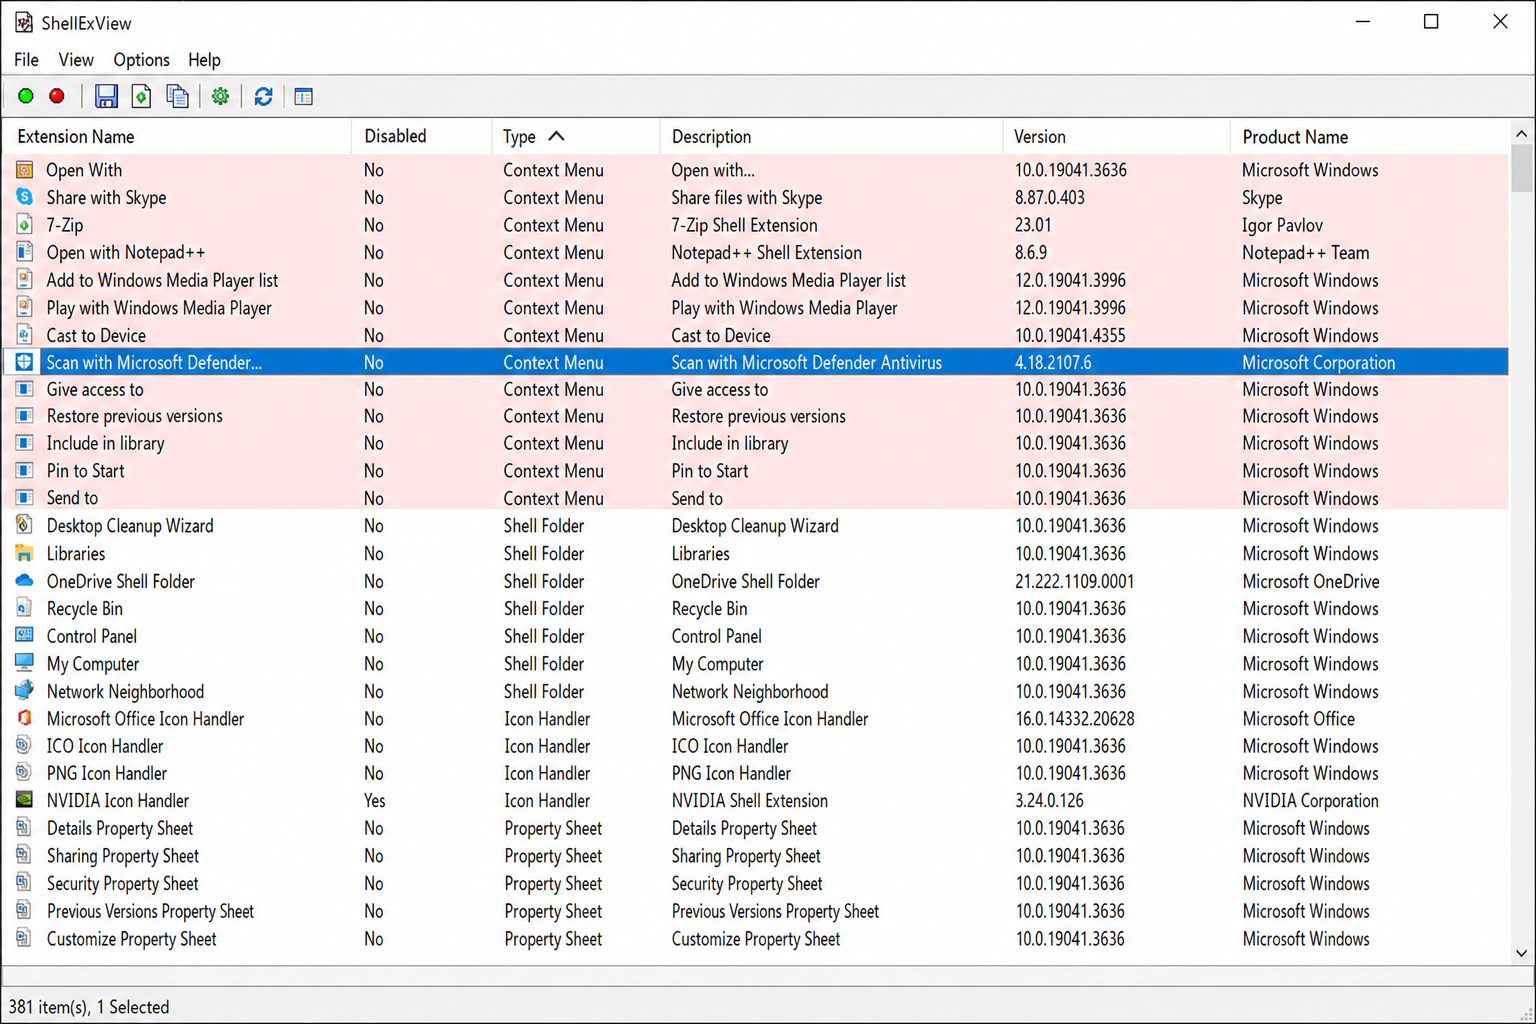Click the red Disable Selected Items toolbar icon

(x=57, y=96)
